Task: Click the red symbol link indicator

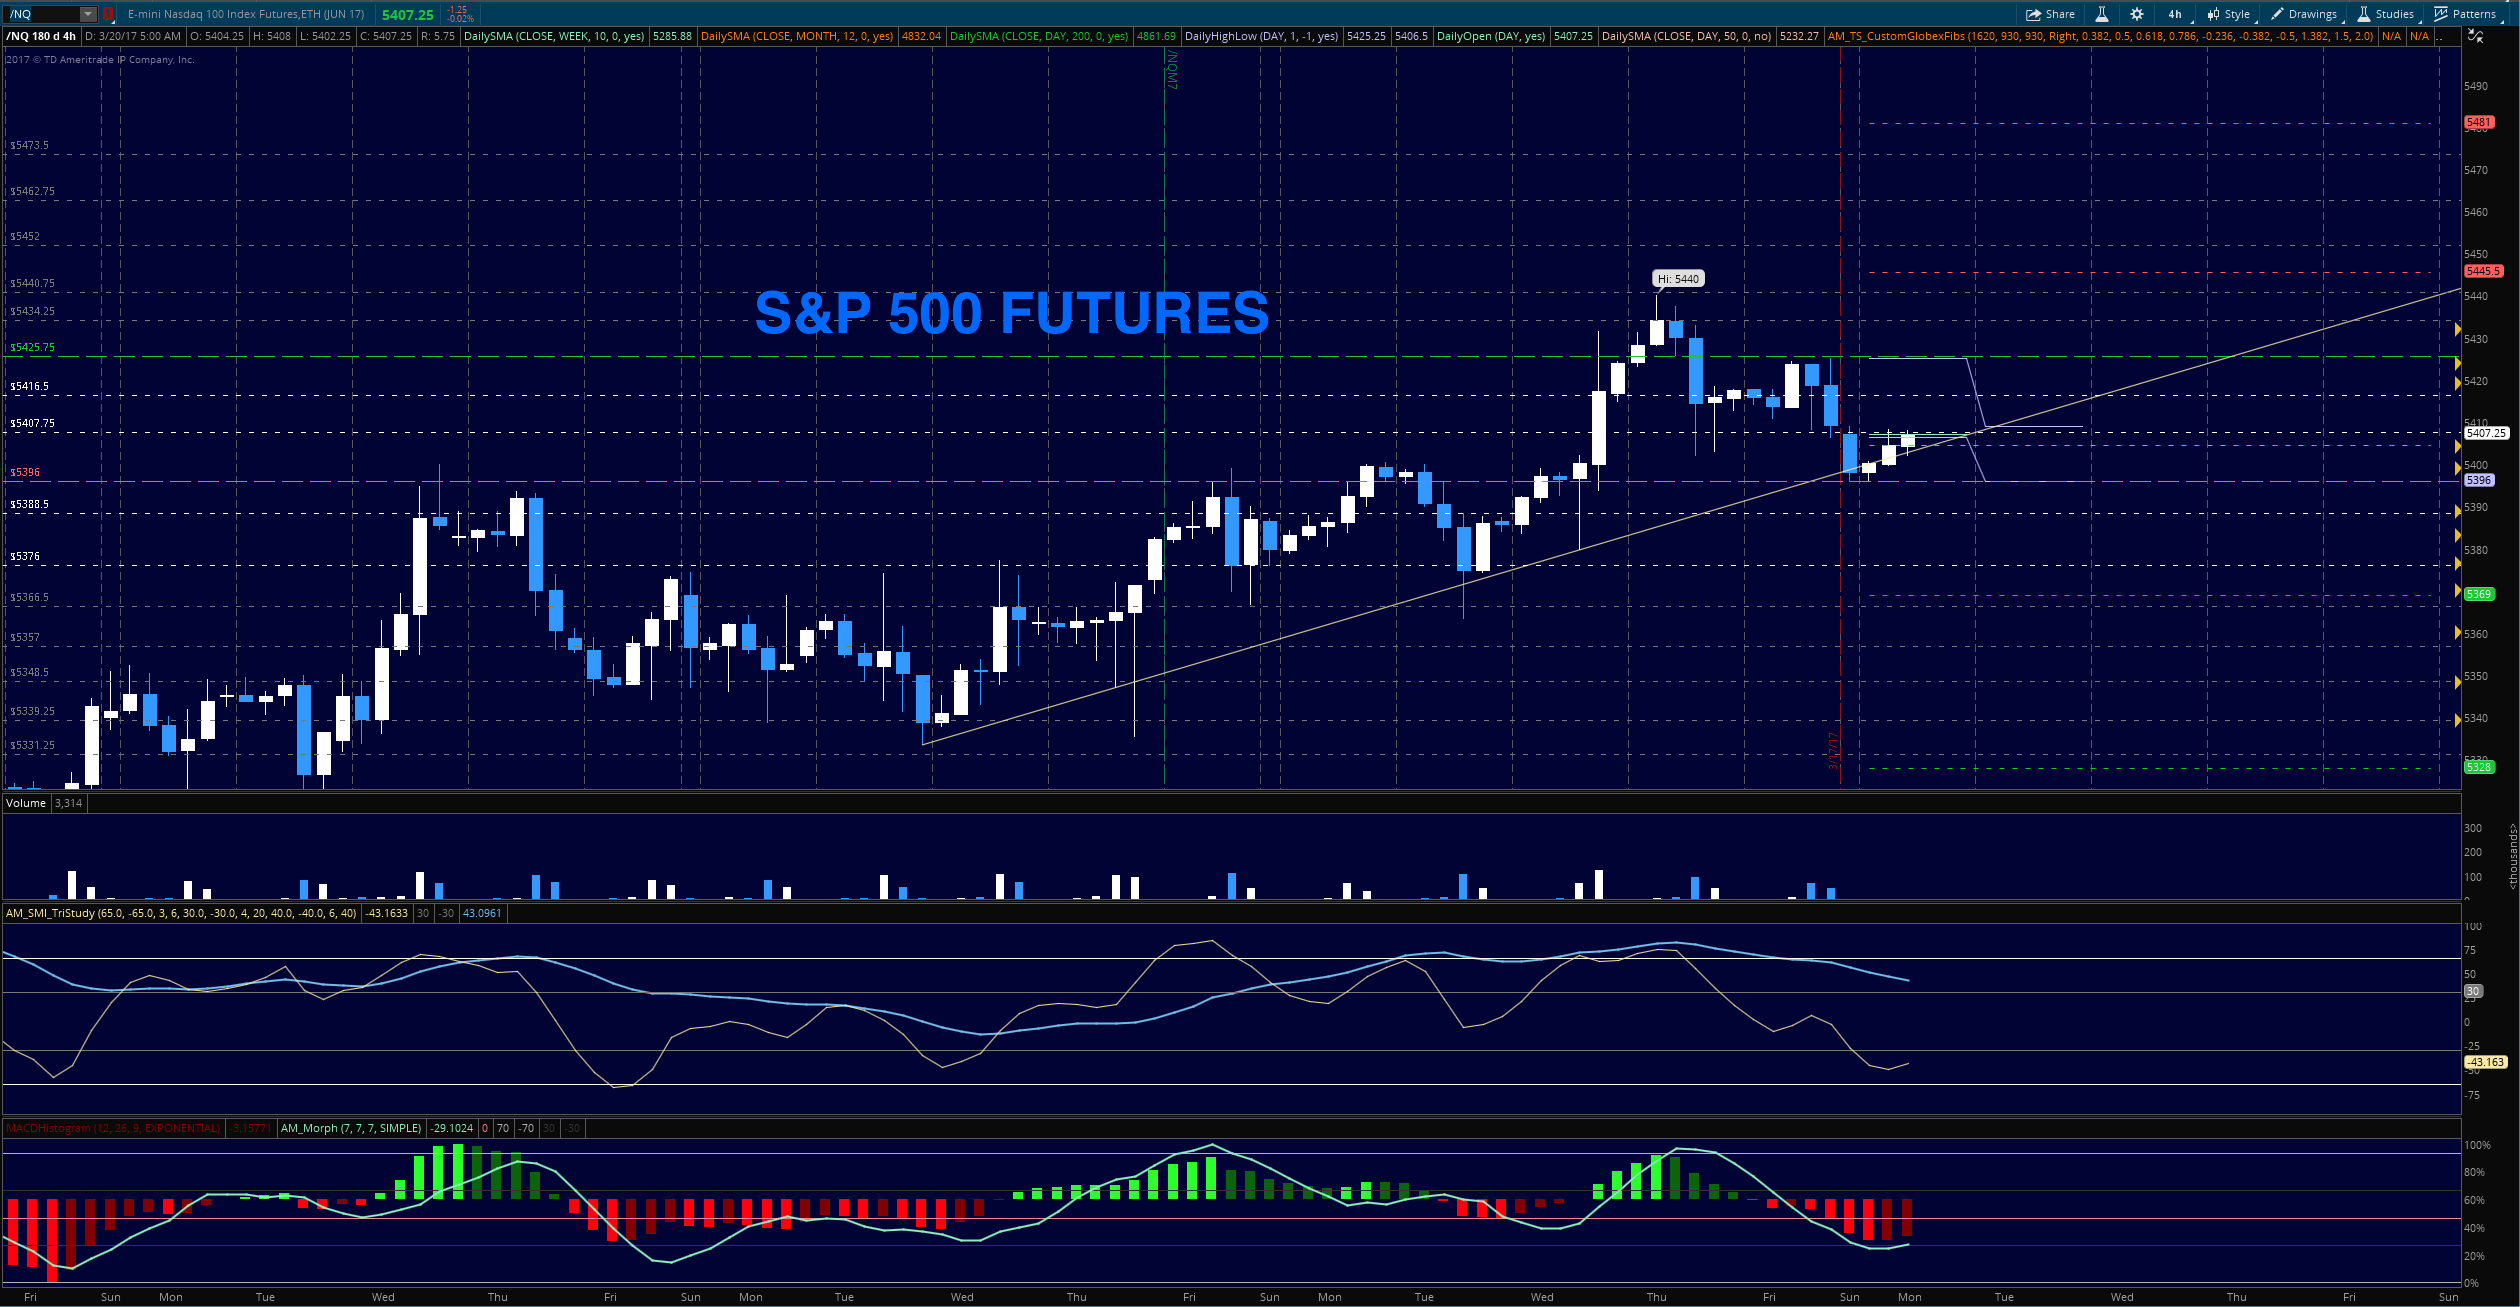Action: [x=108, y=14]
